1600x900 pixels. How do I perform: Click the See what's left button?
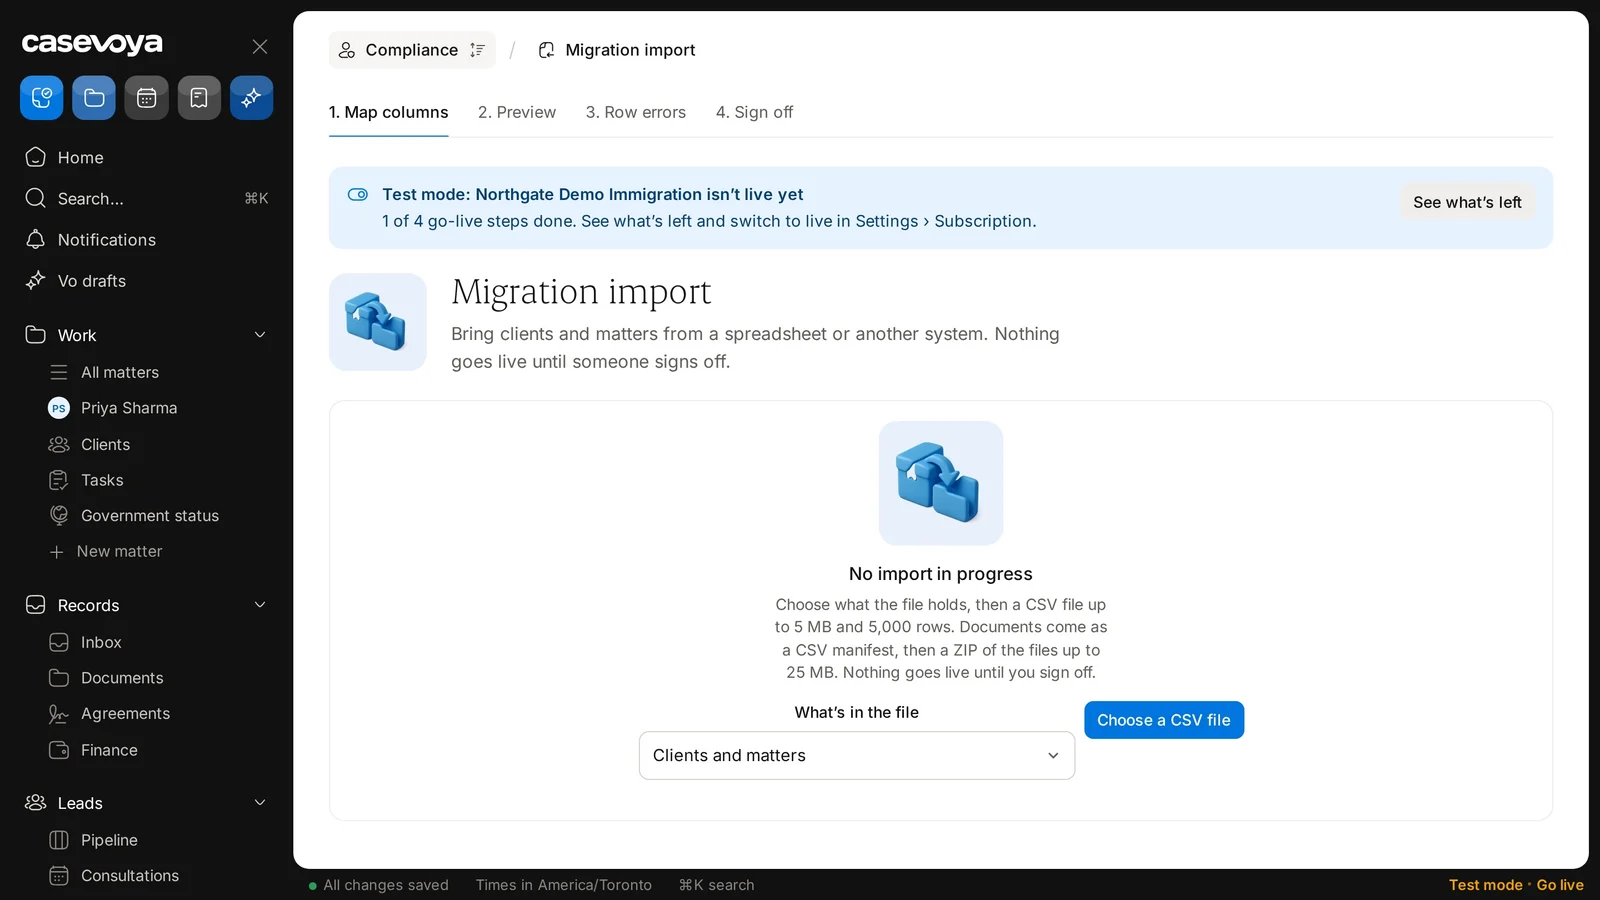pos(1467,202)
